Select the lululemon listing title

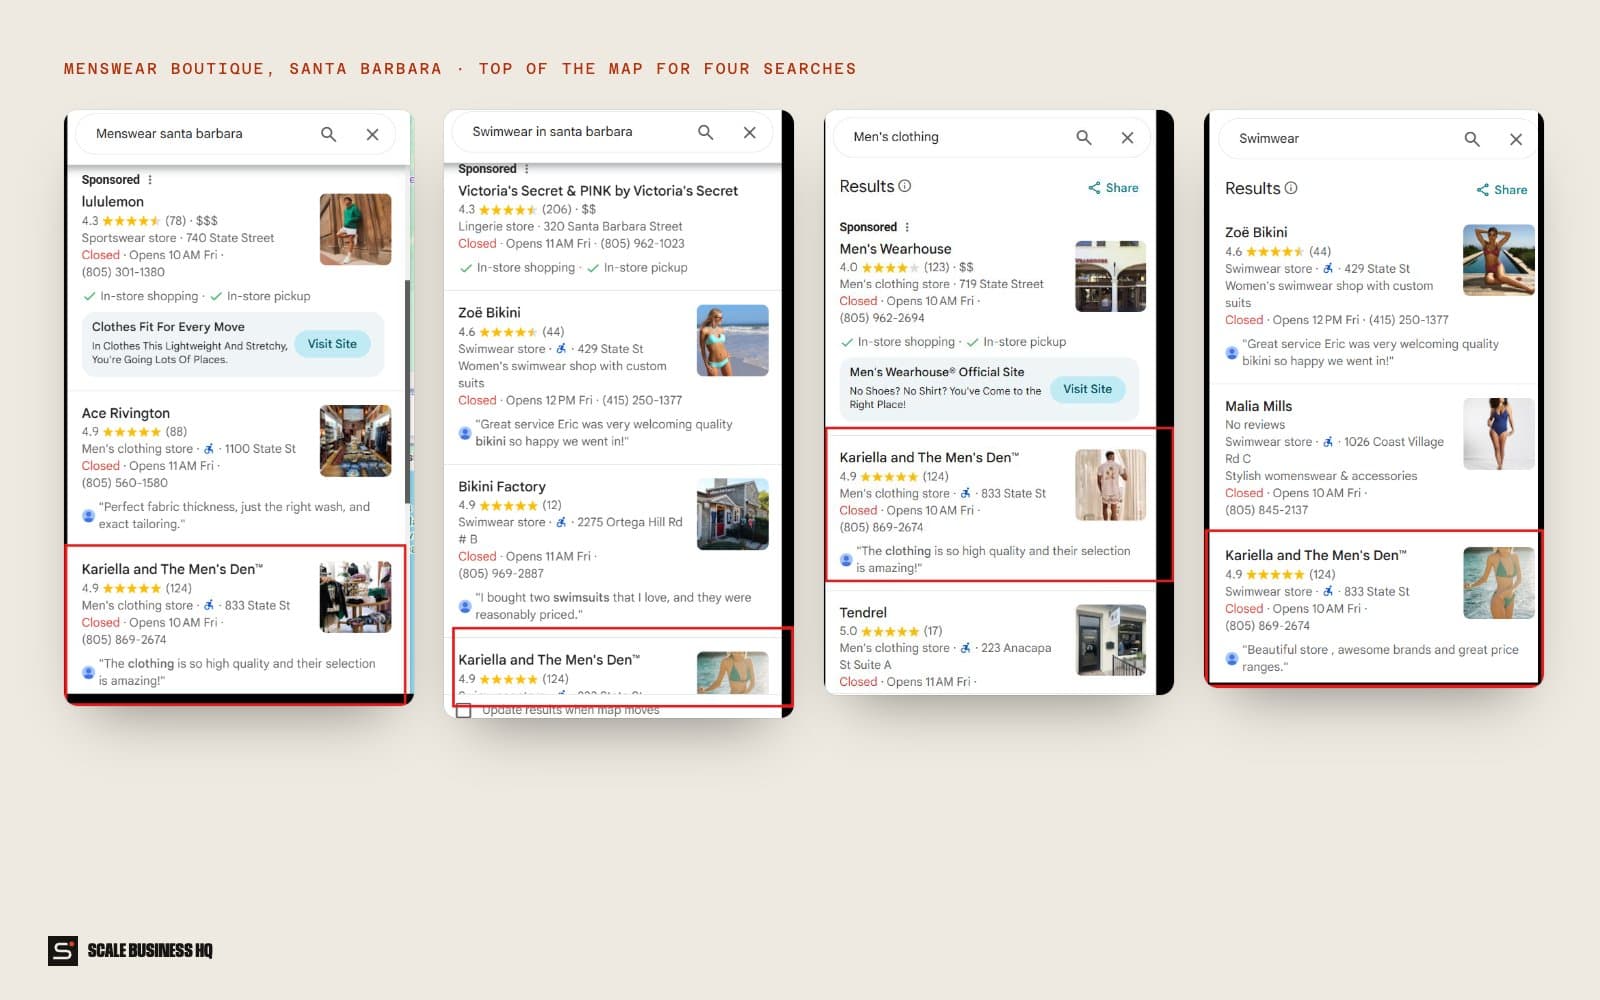click(113, 202)
